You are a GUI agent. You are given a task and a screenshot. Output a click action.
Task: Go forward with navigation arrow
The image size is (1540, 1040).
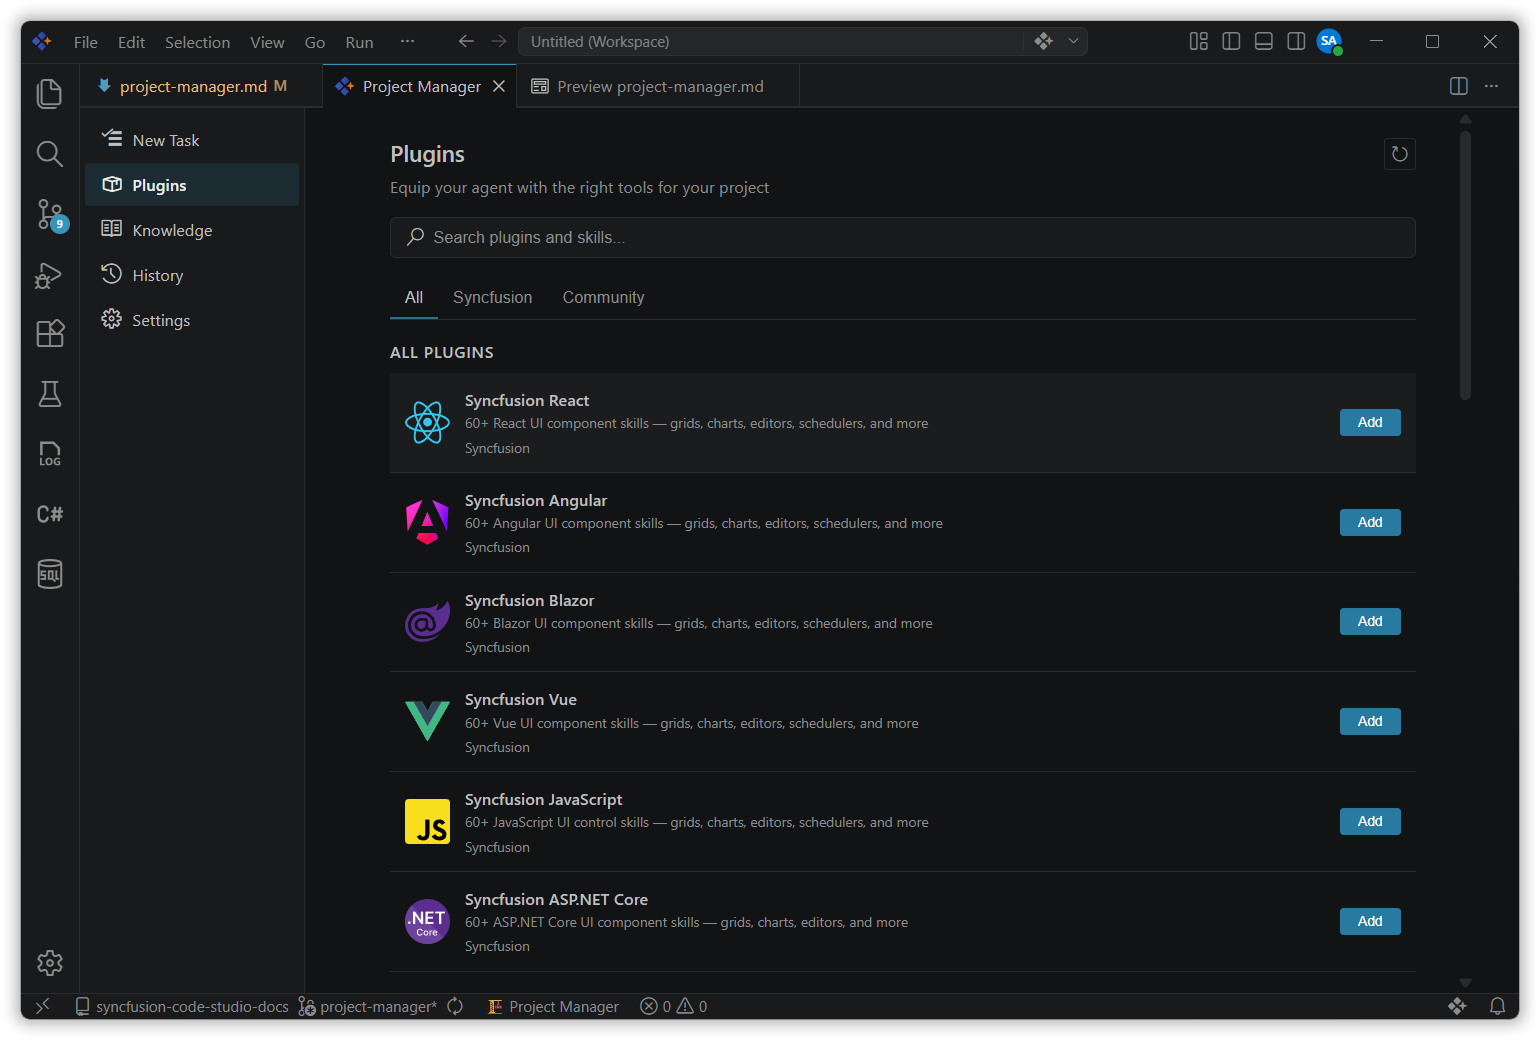tap(498, 41)
